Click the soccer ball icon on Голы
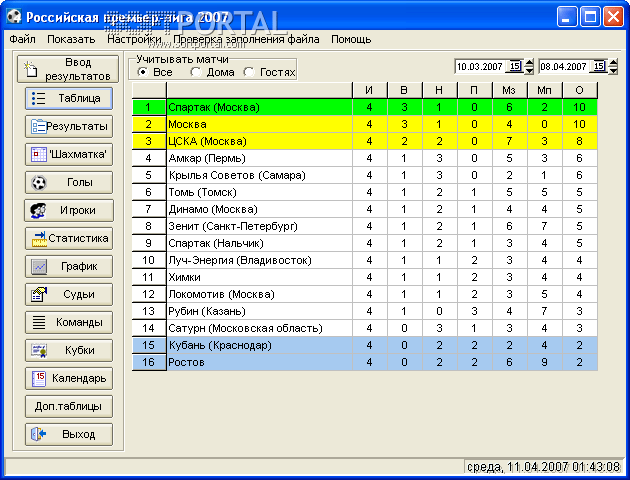This screenshot has width=630, height=480. [x=39, y=183]
